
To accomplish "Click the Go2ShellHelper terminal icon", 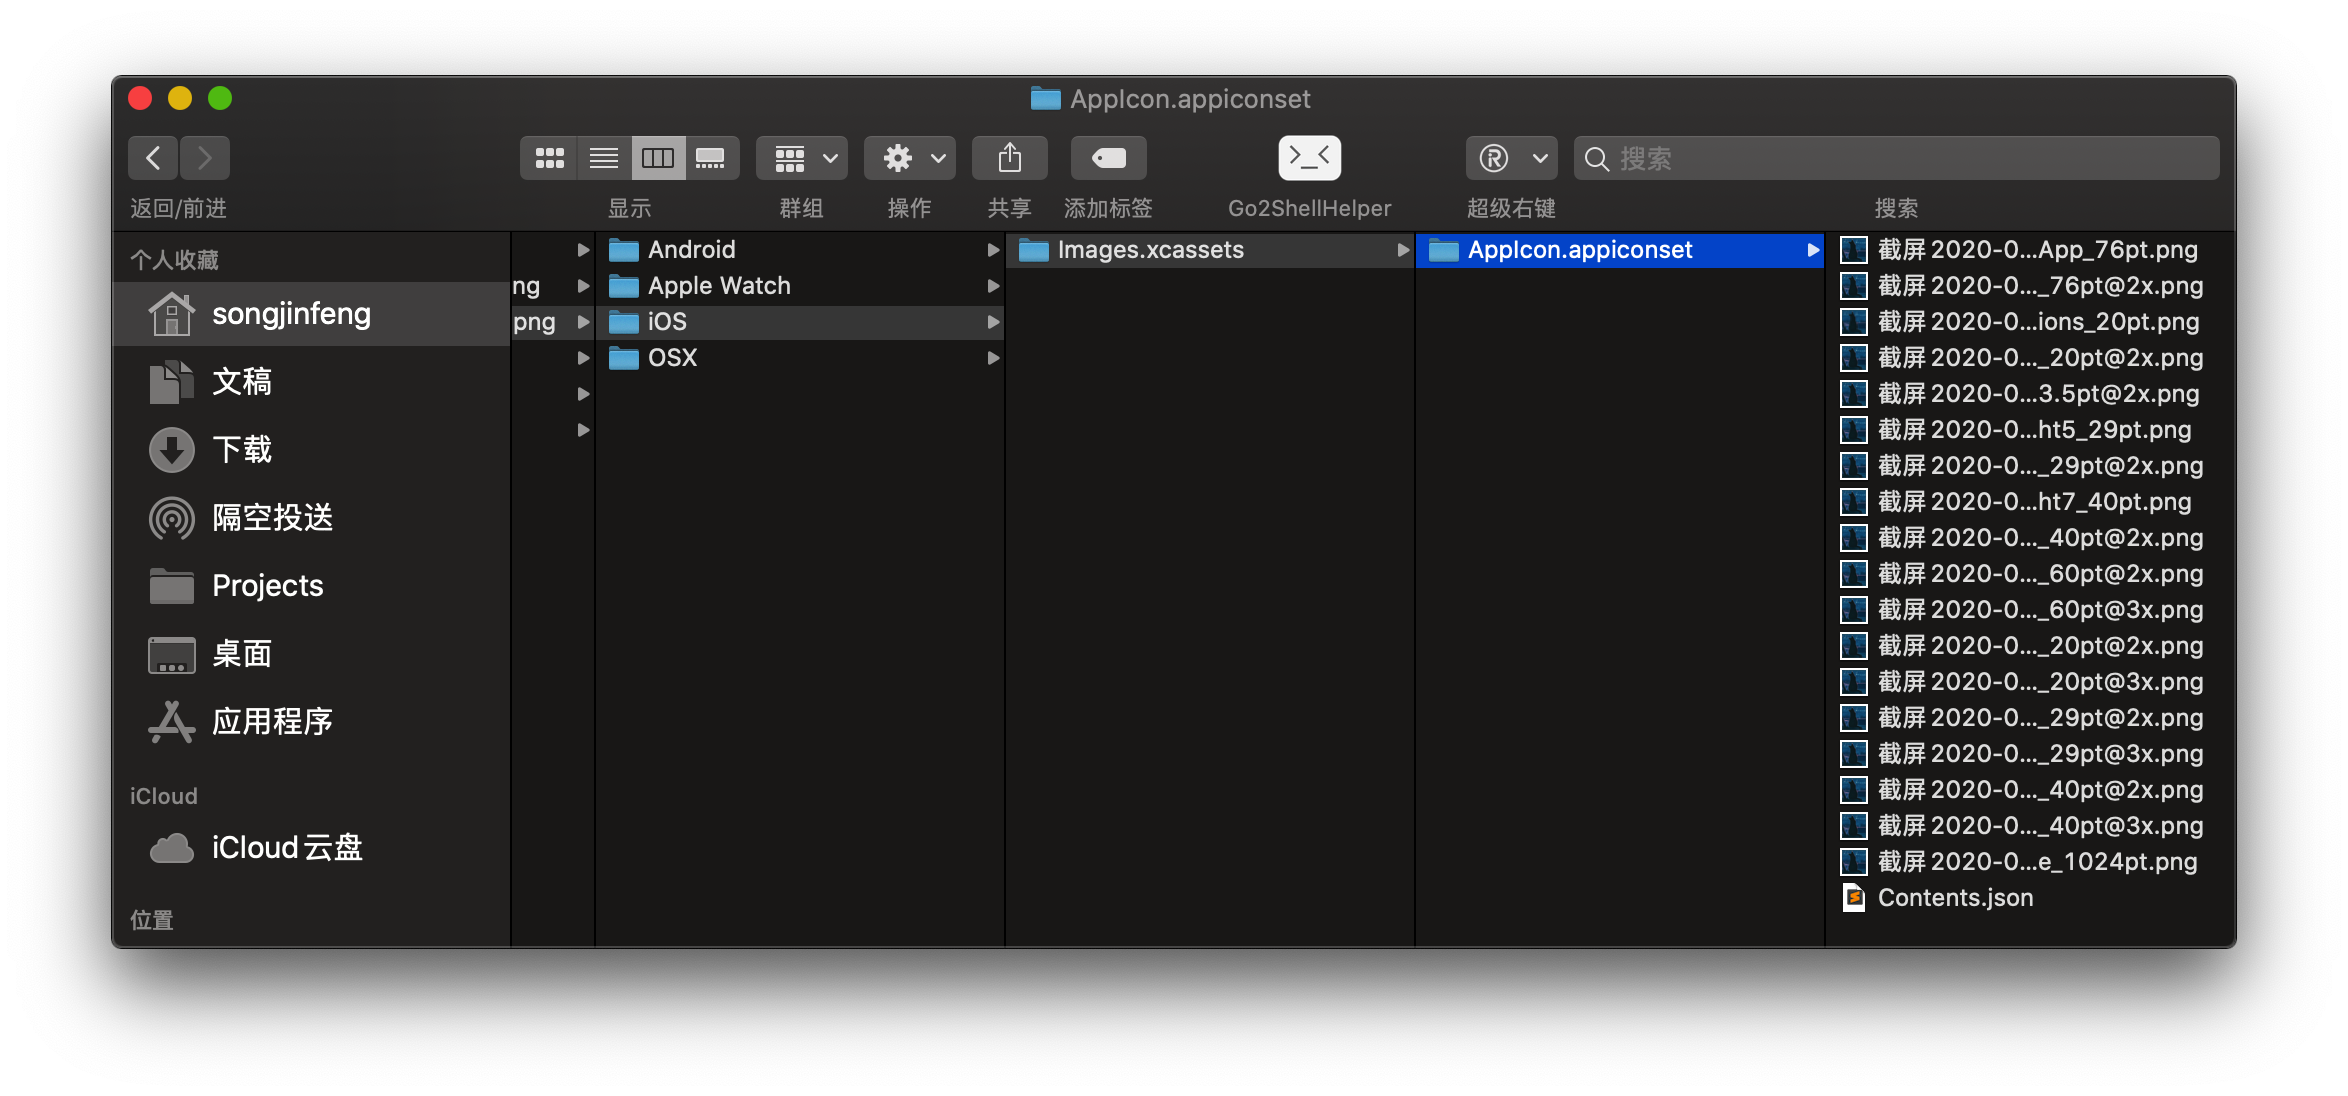I will [x=1309, y=158].
